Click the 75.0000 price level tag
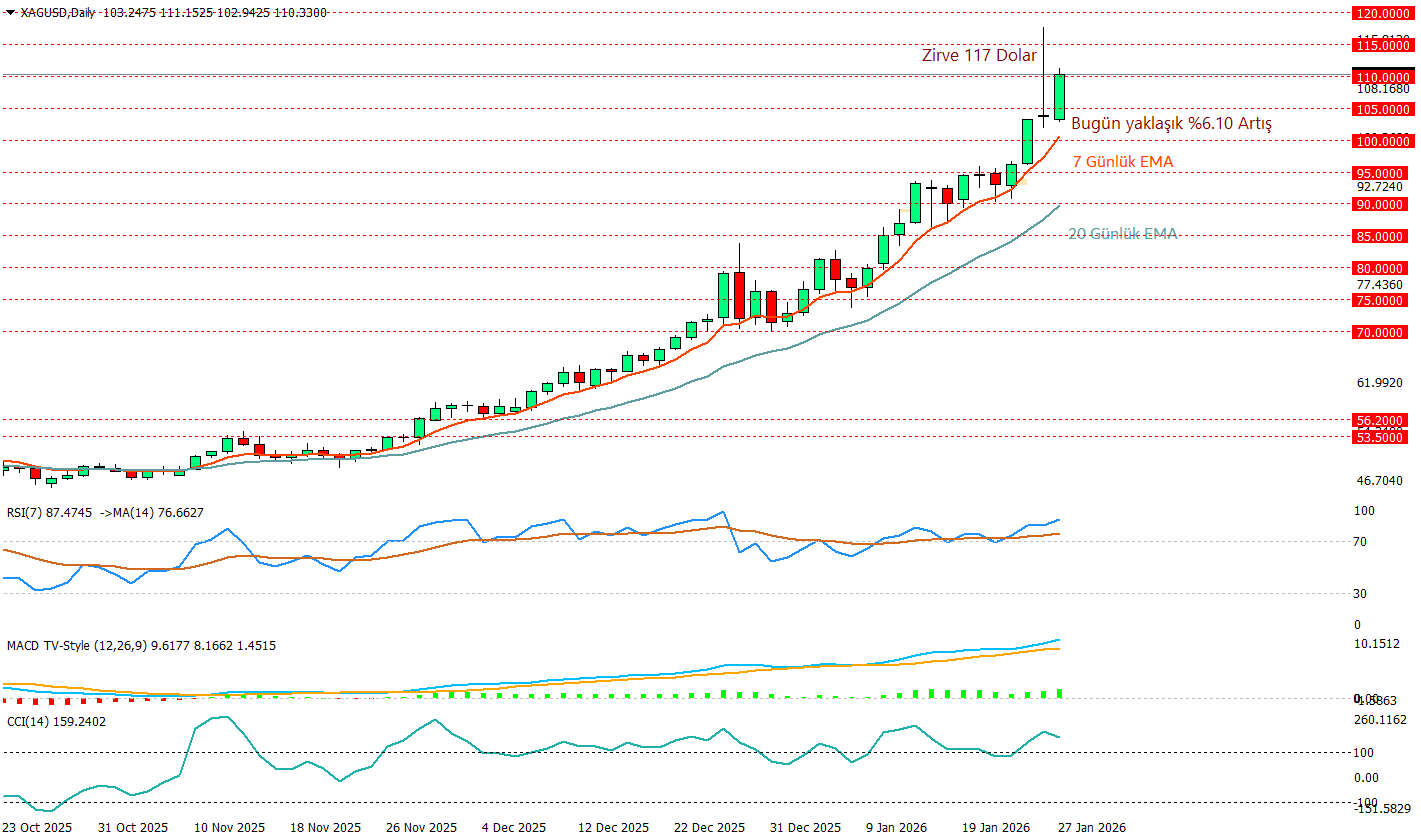 point(1381,300)
